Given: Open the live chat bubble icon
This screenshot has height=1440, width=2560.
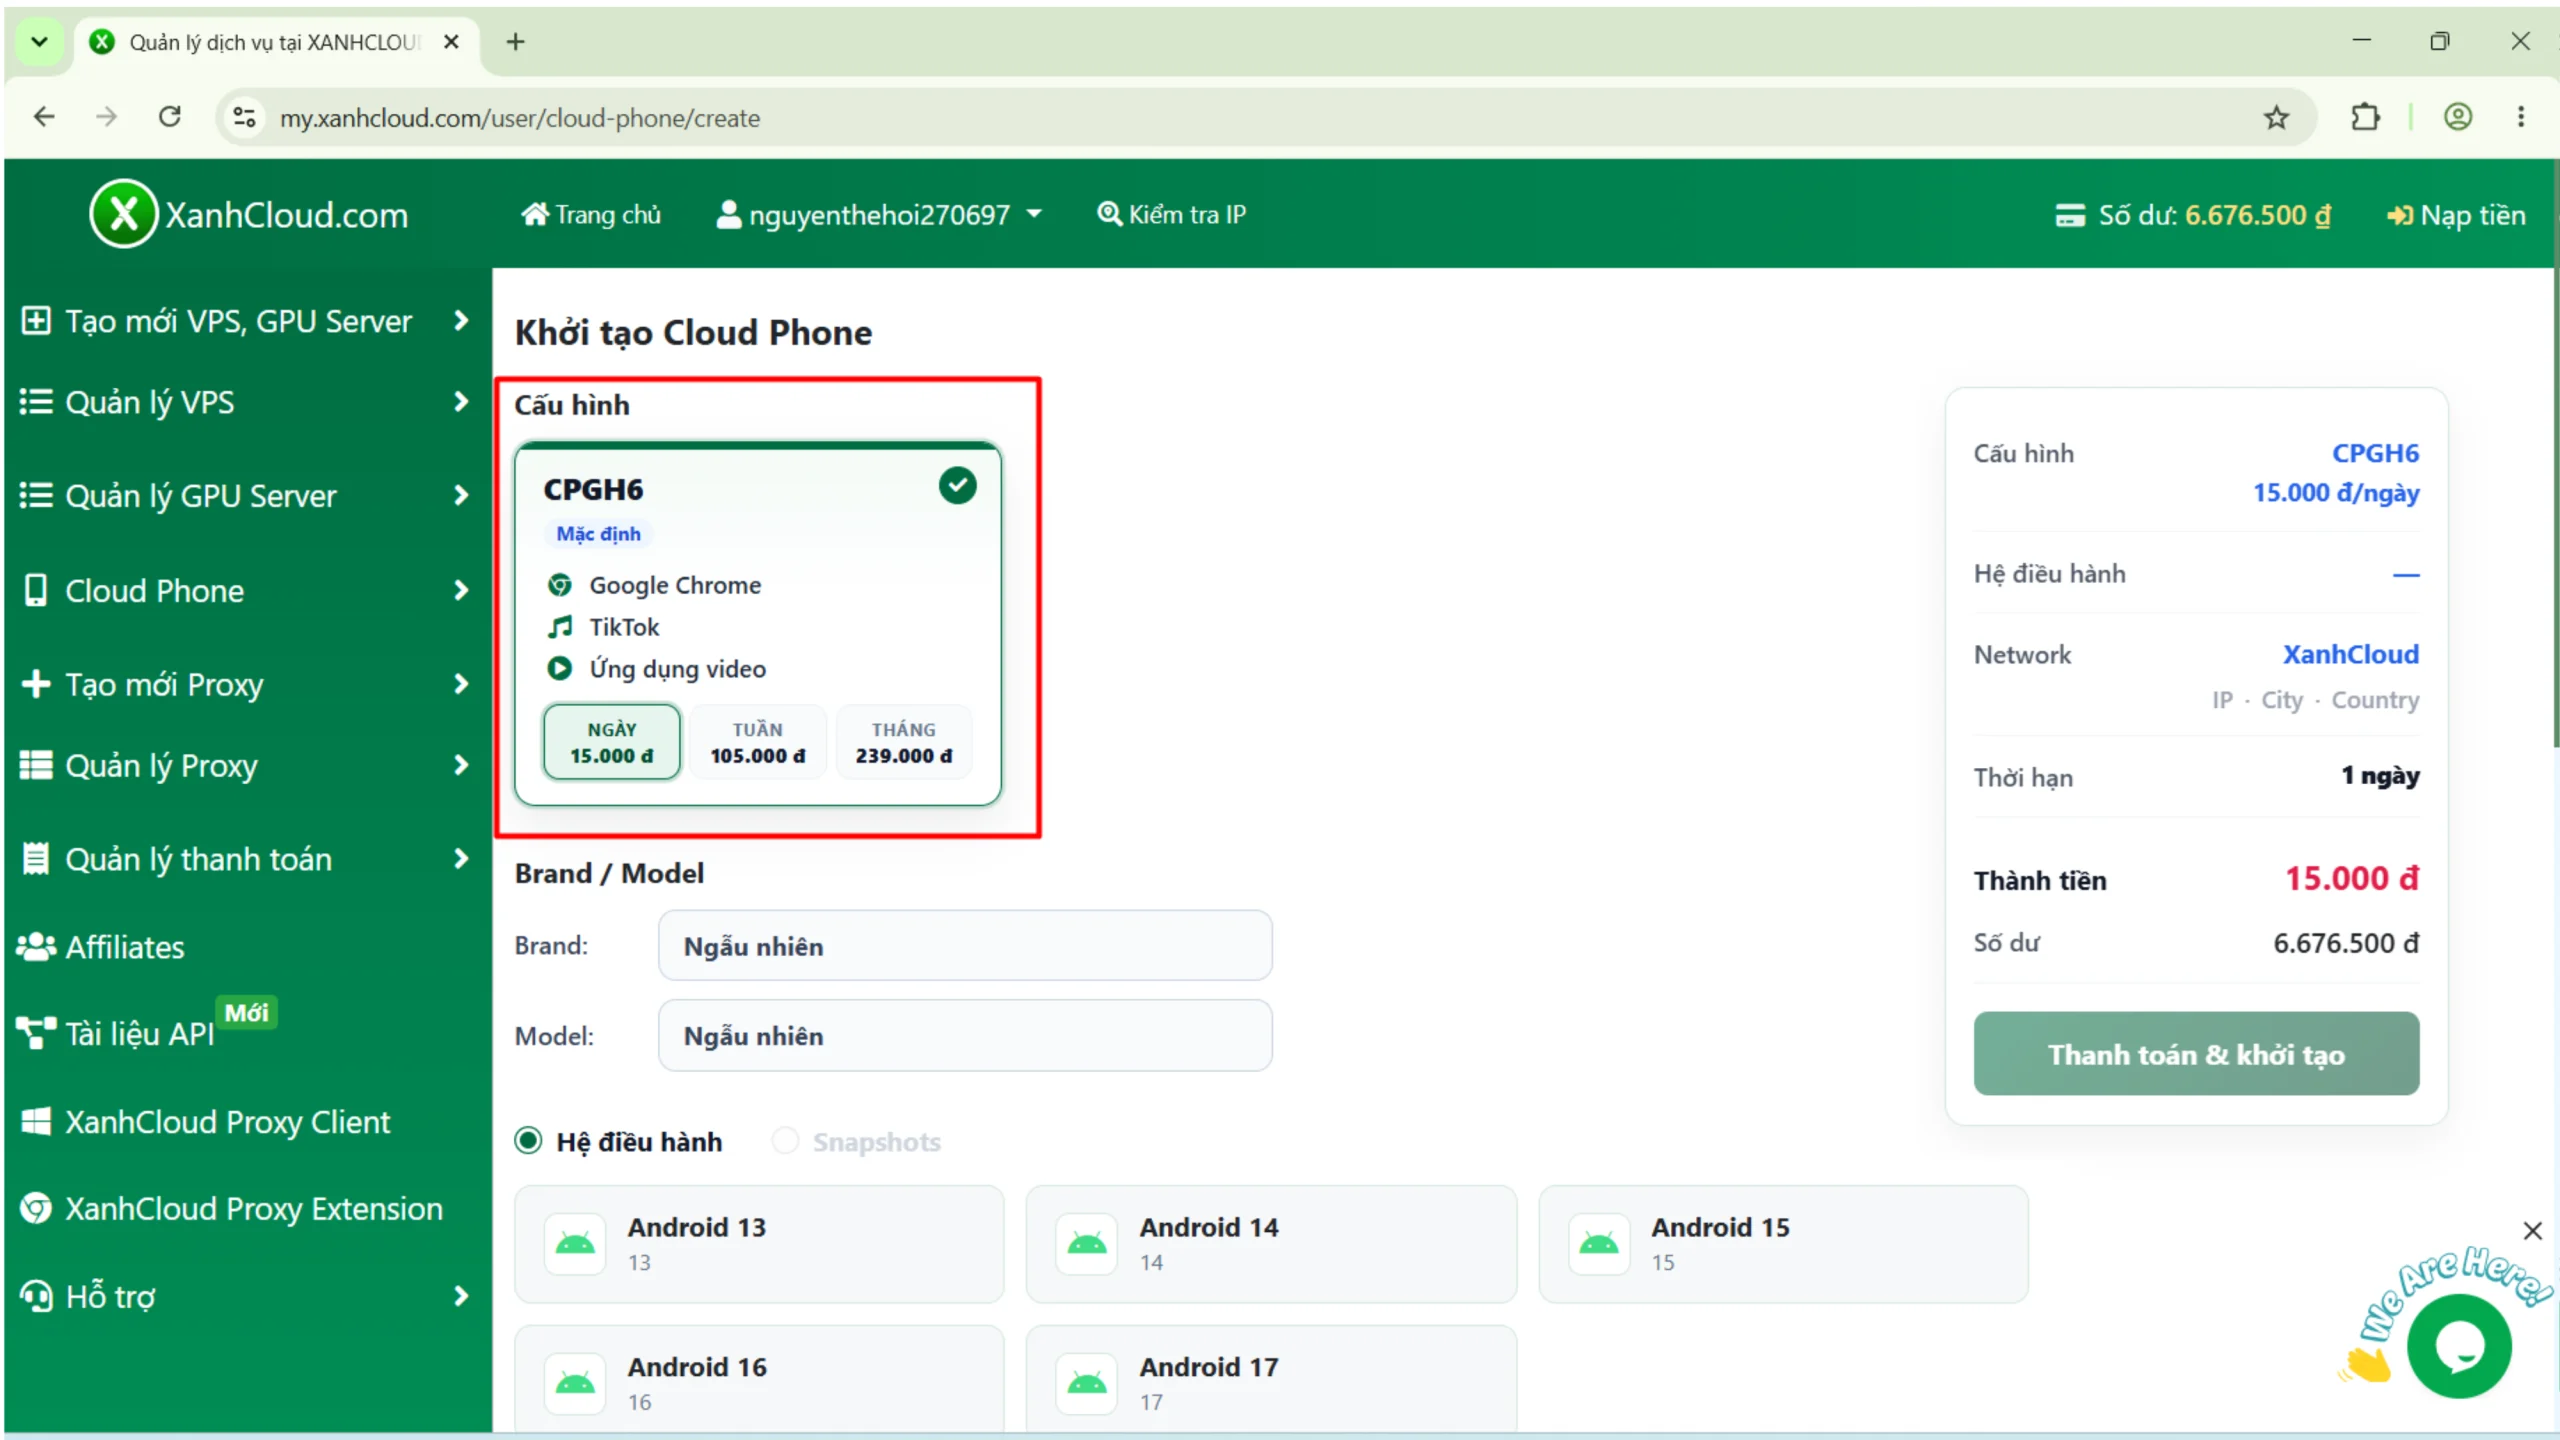Looking at the screenshot, I should coord(2459,1347).
